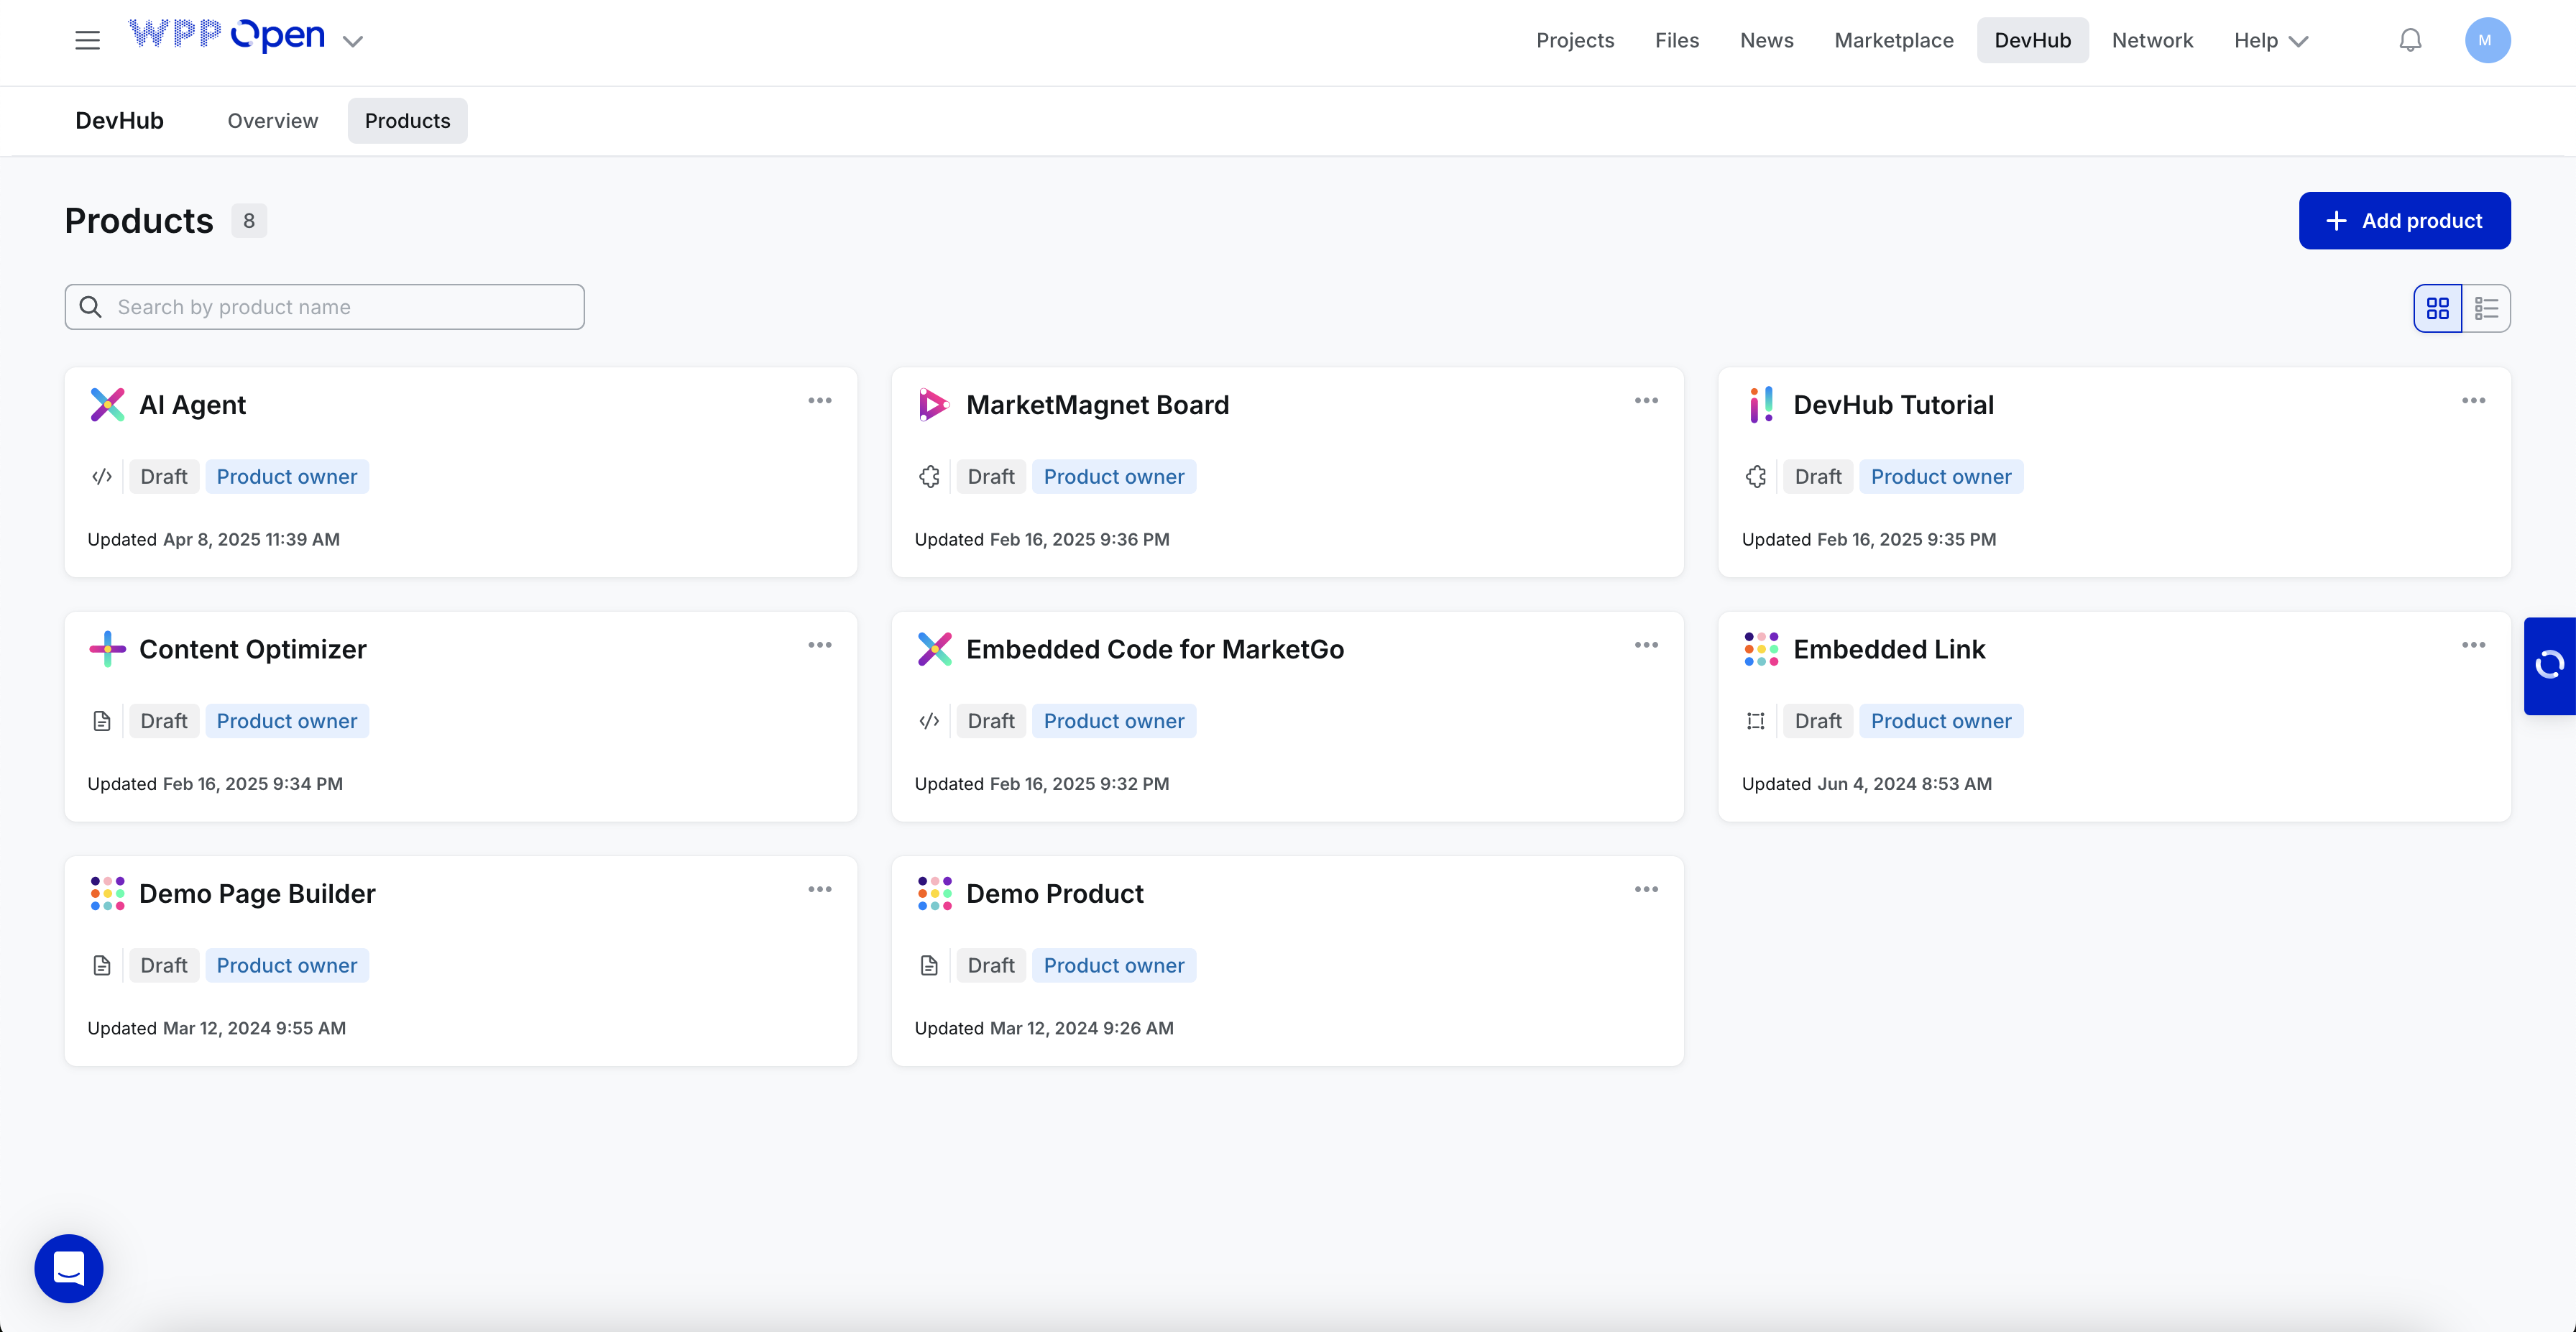Click the search by product name field
The height and width of the screenshot is (1332, 2576).
[324, 307]
